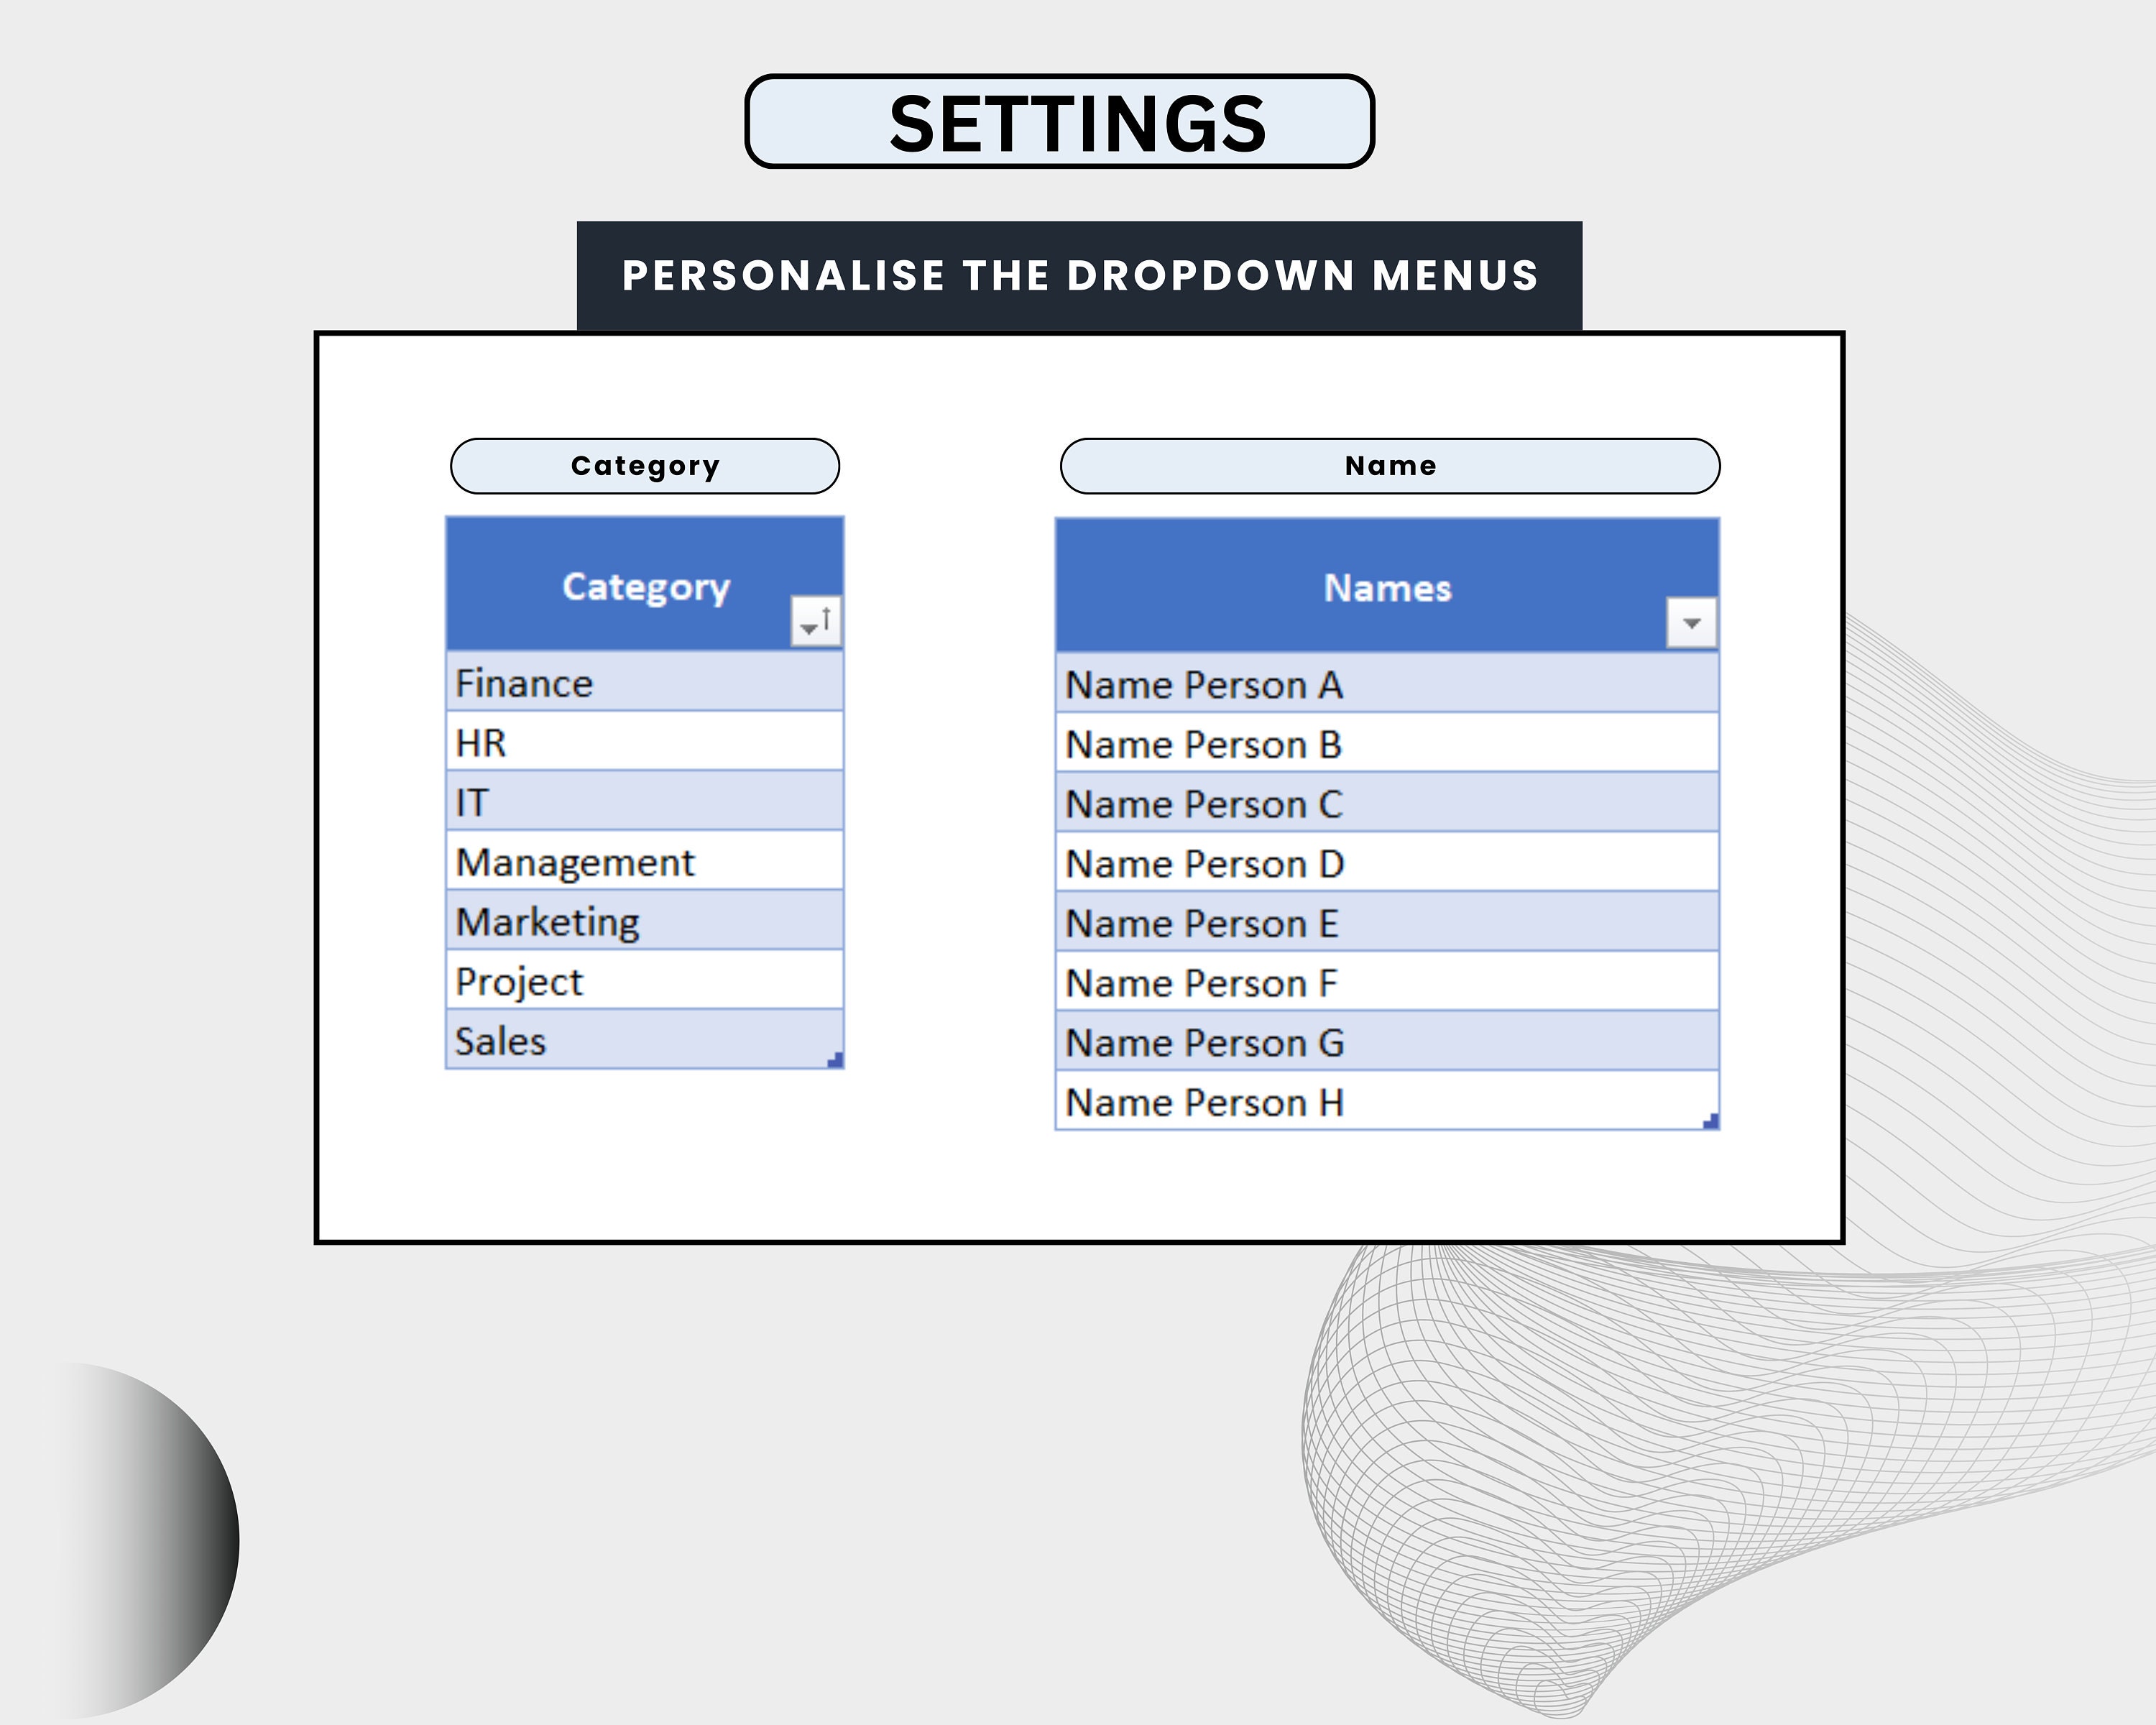
Task: Select the Finance cell in Category list
Action: click(645, 684)
